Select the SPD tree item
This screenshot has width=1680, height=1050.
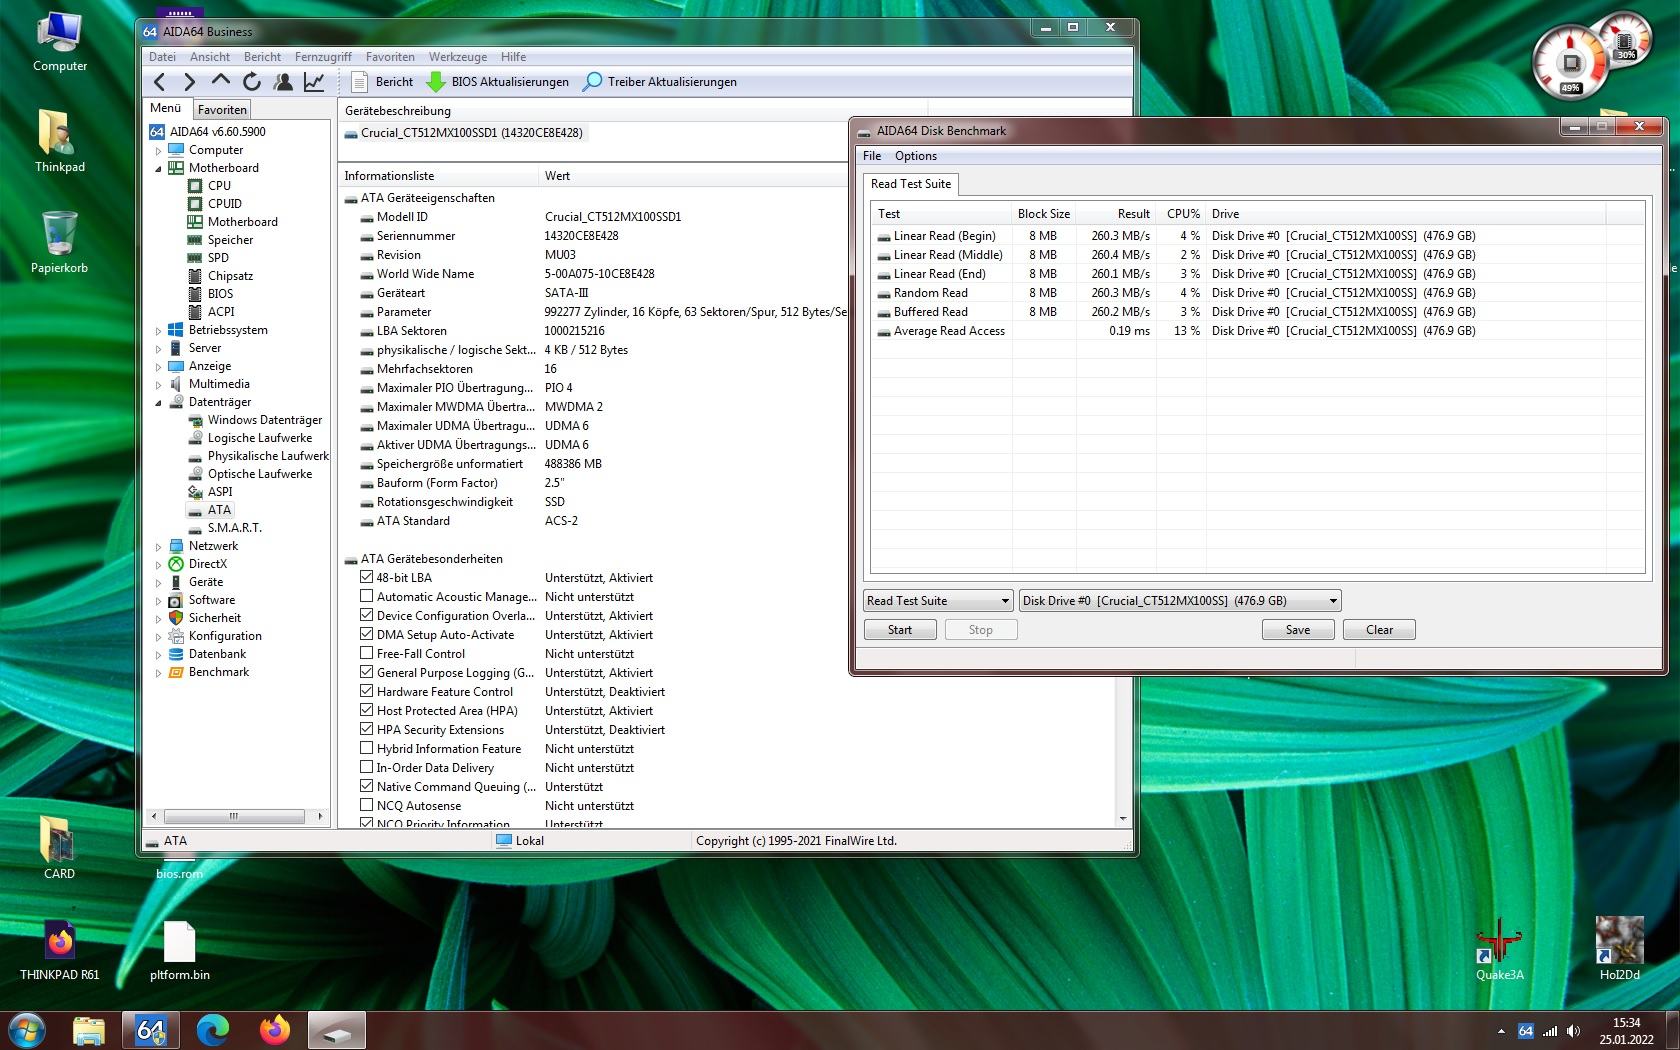pyautogui.click(x=208, y=258)
